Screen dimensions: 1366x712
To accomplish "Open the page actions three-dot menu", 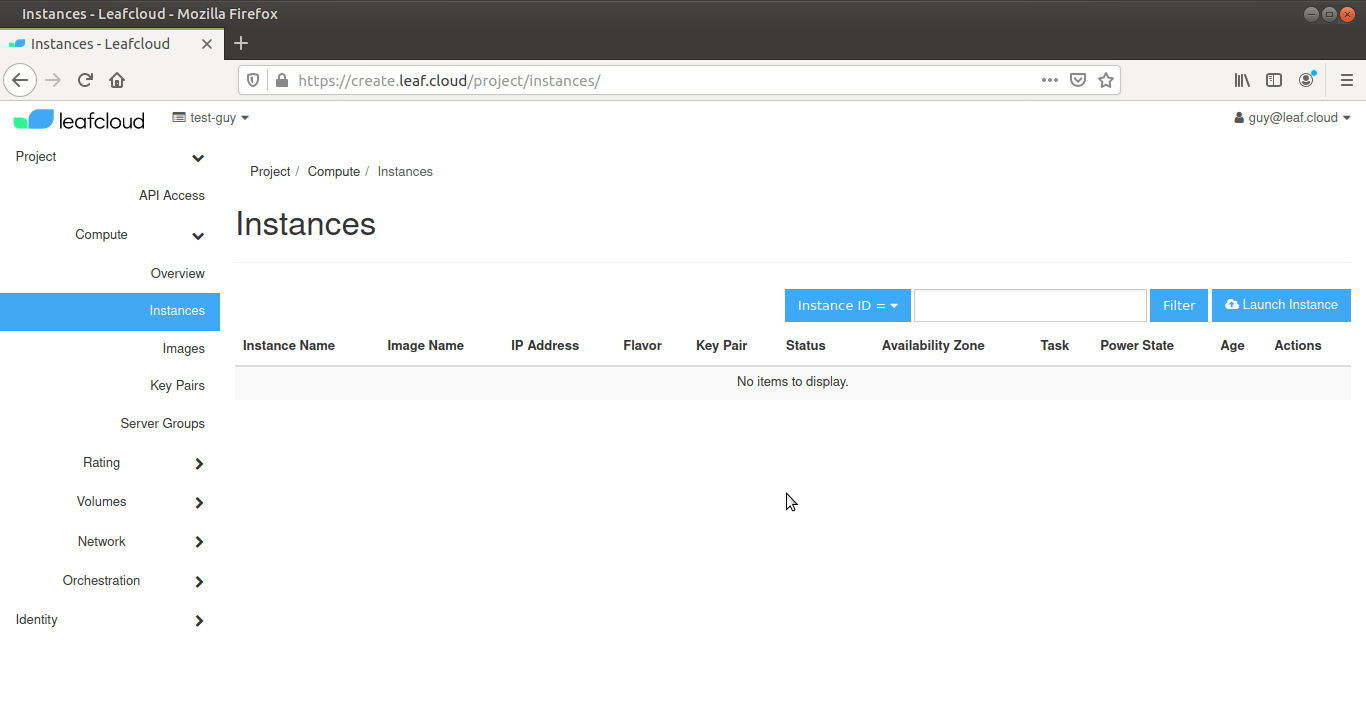I will (x=1049, y=80).
